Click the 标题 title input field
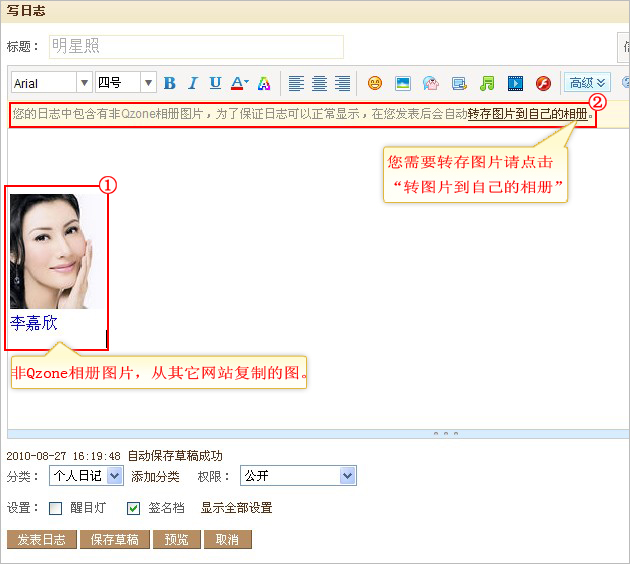 pos(196,46)
